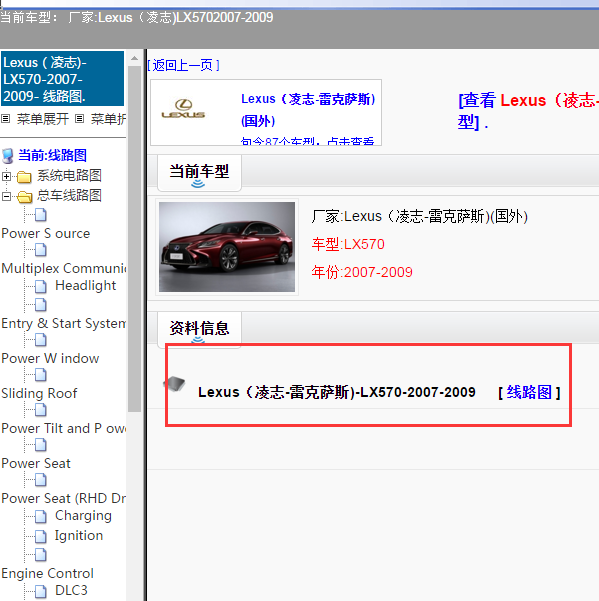Open the DLC3 diagram entry
Image resolution: width=599 pixels, height=601 pixels.
click(71, 590)
